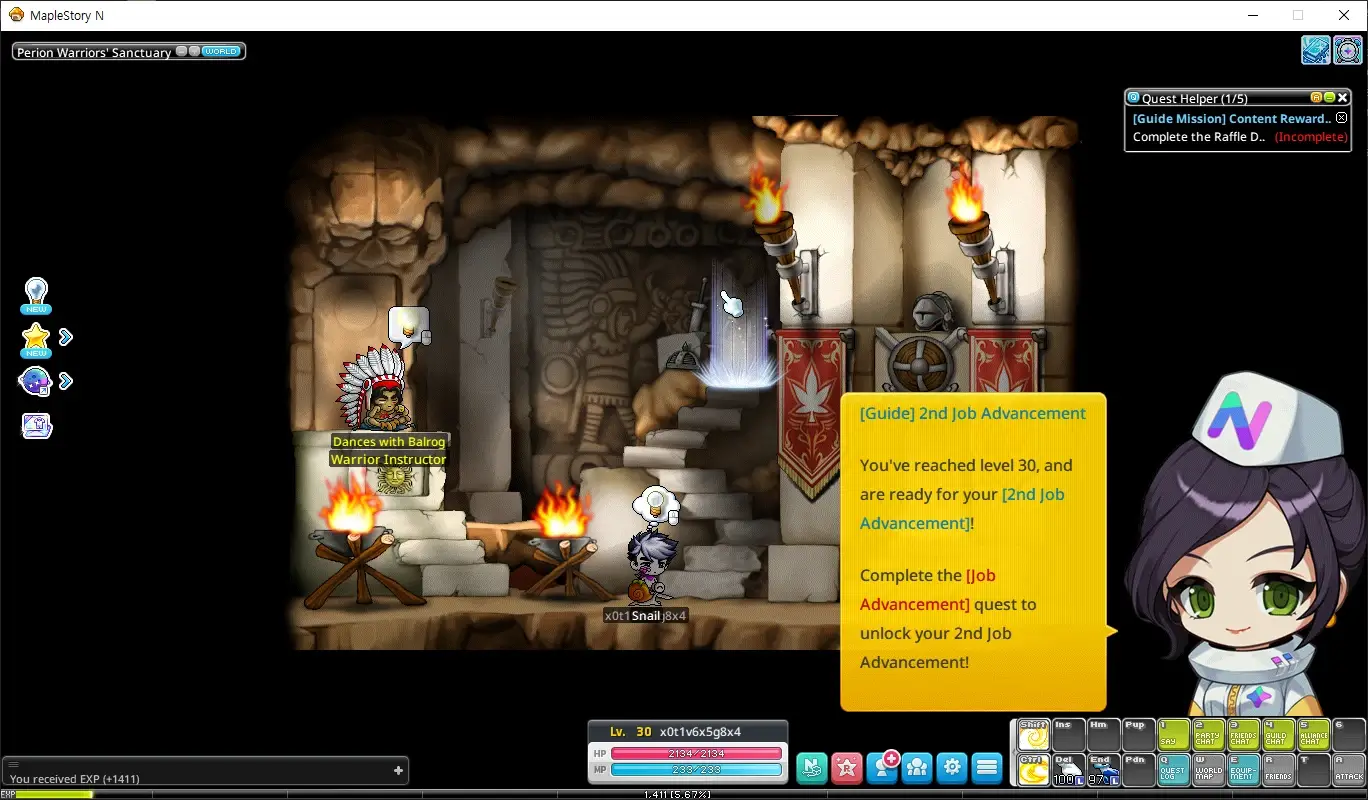The height and width of the screenshot is (800, 1368).
Task: Click the MapleStory N title bar icon
Action: (x=16, y=15)
